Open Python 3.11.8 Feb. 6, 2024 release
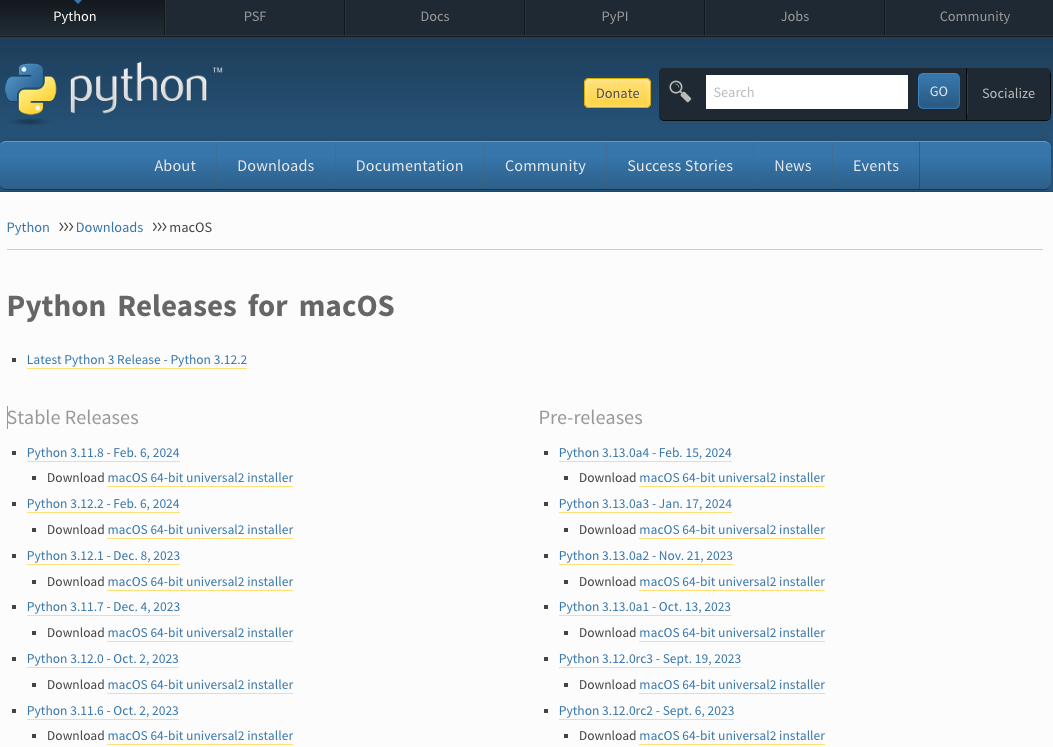The width and height of the screenshot is (1053, 747). pos(103,453)
